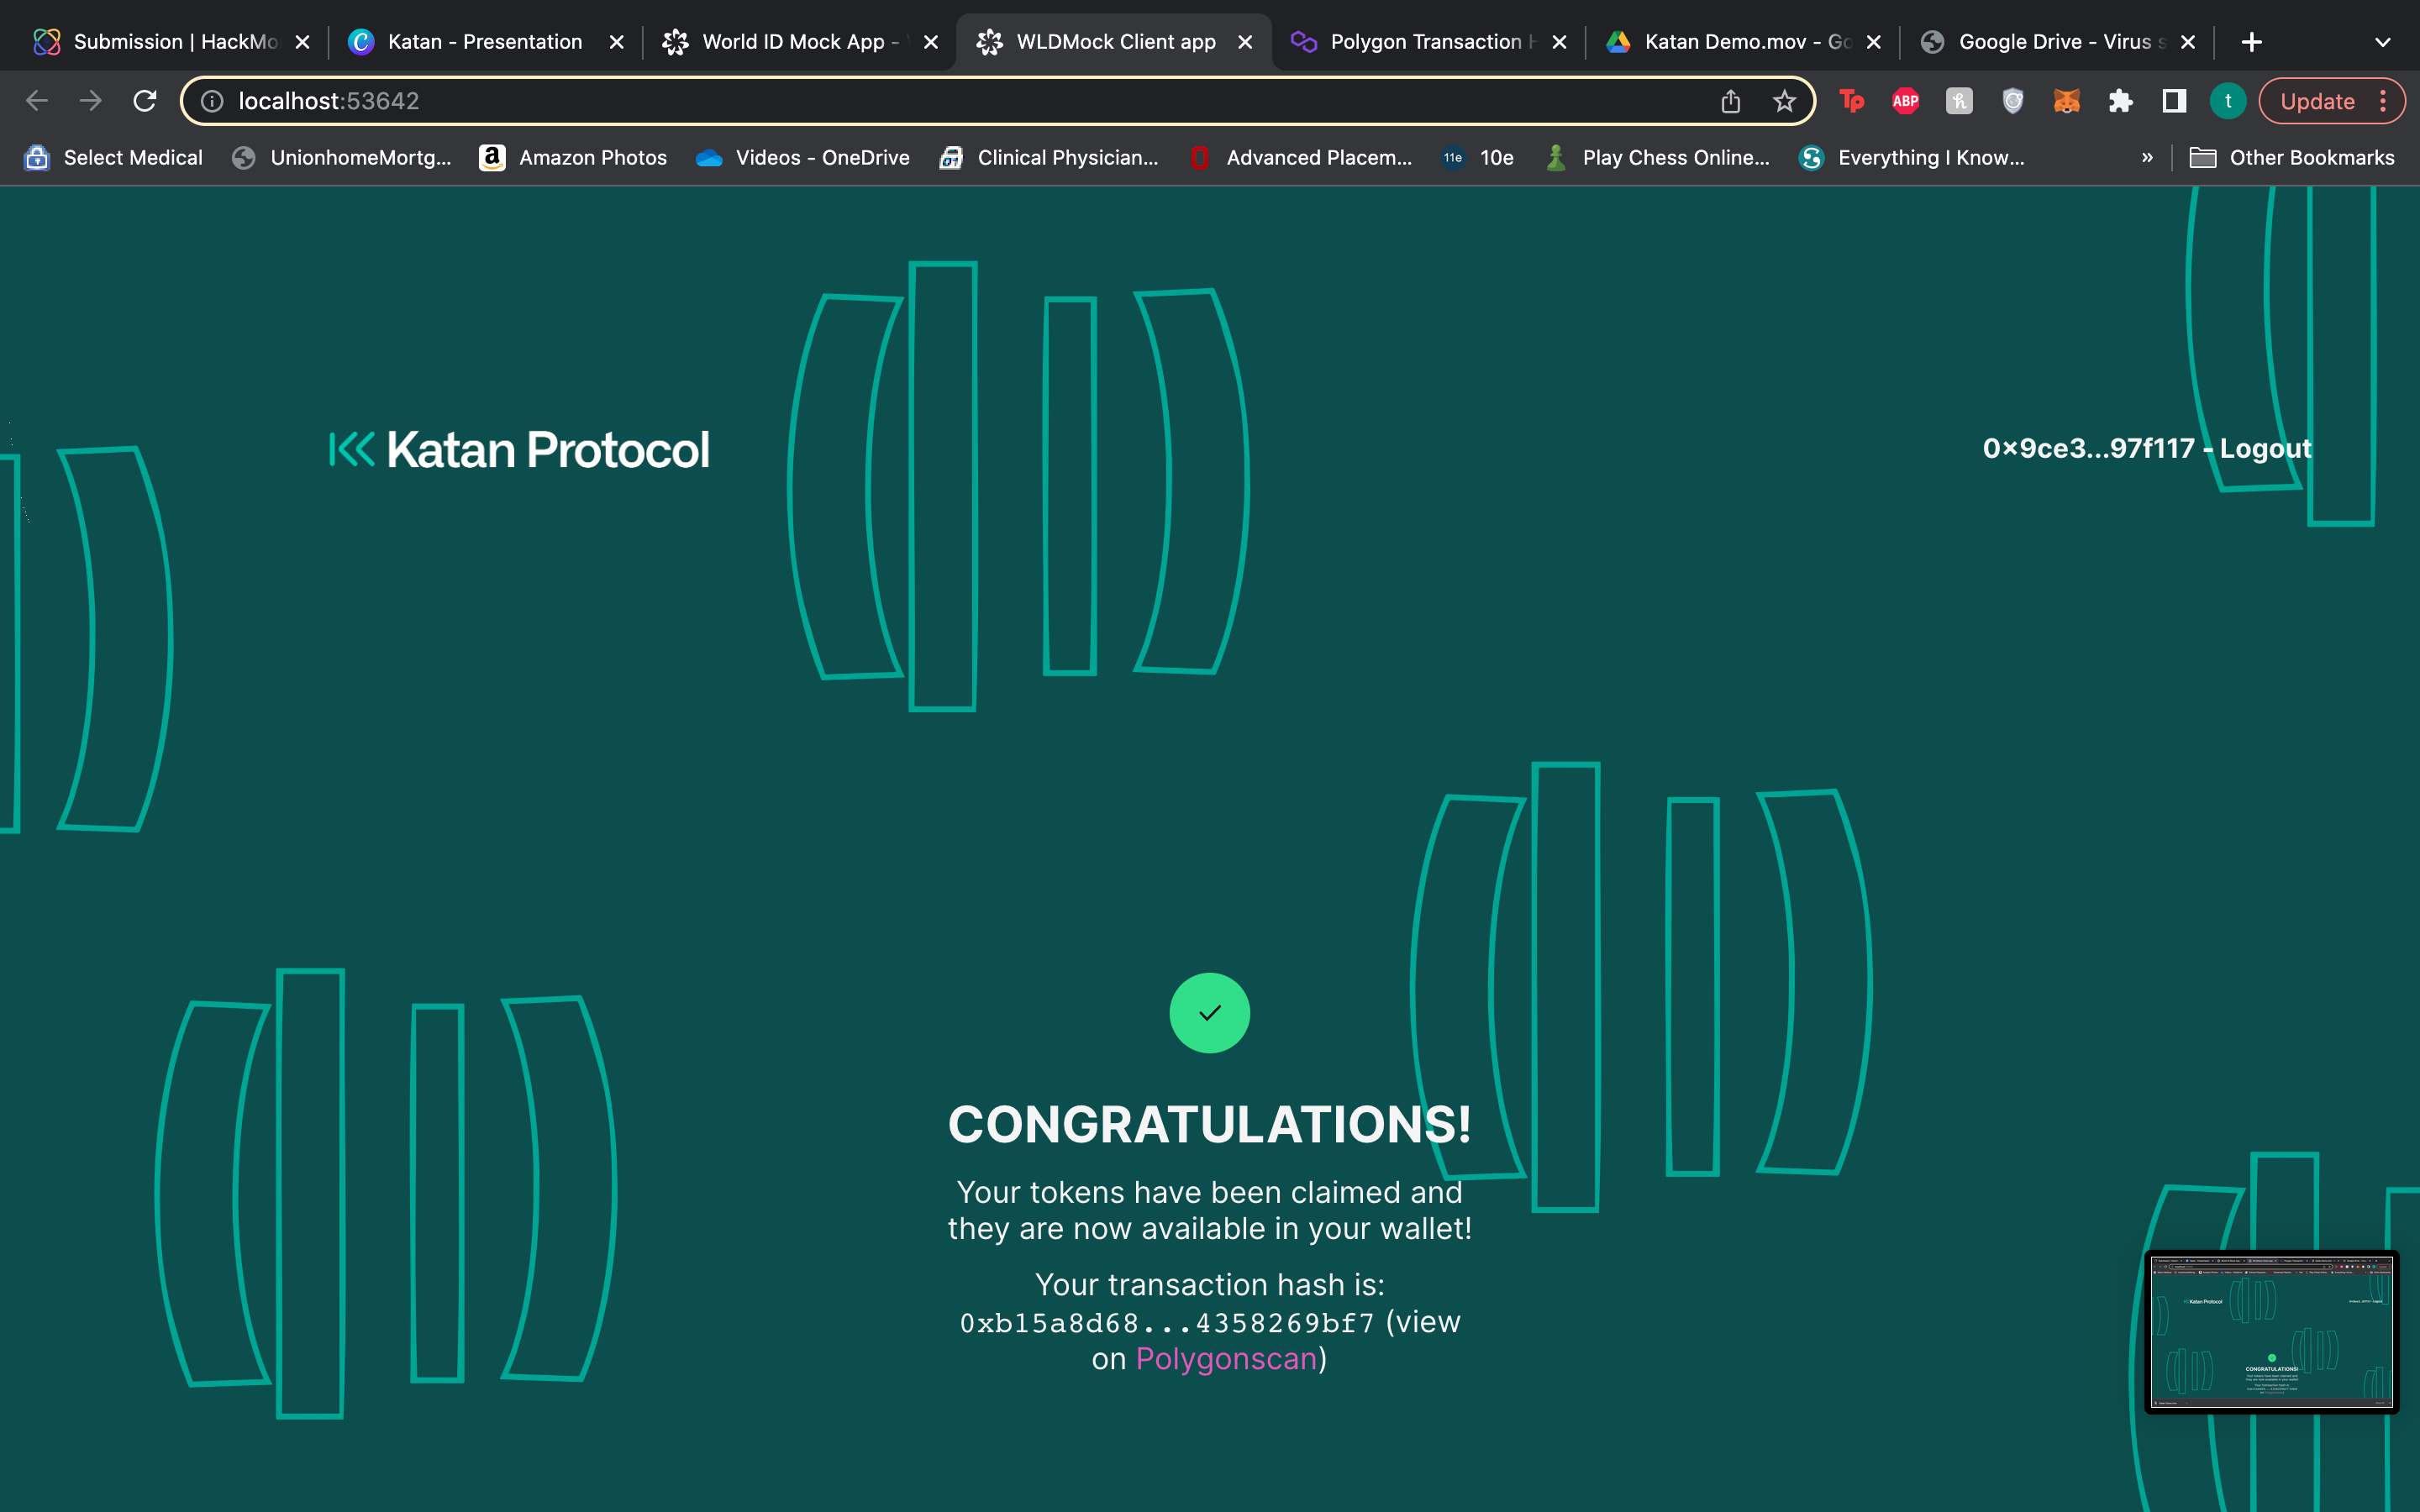The height and width of the screenshot is (1512, 2420).
Task: Share this page from the address bar
Action: [x=1731, y=101]
